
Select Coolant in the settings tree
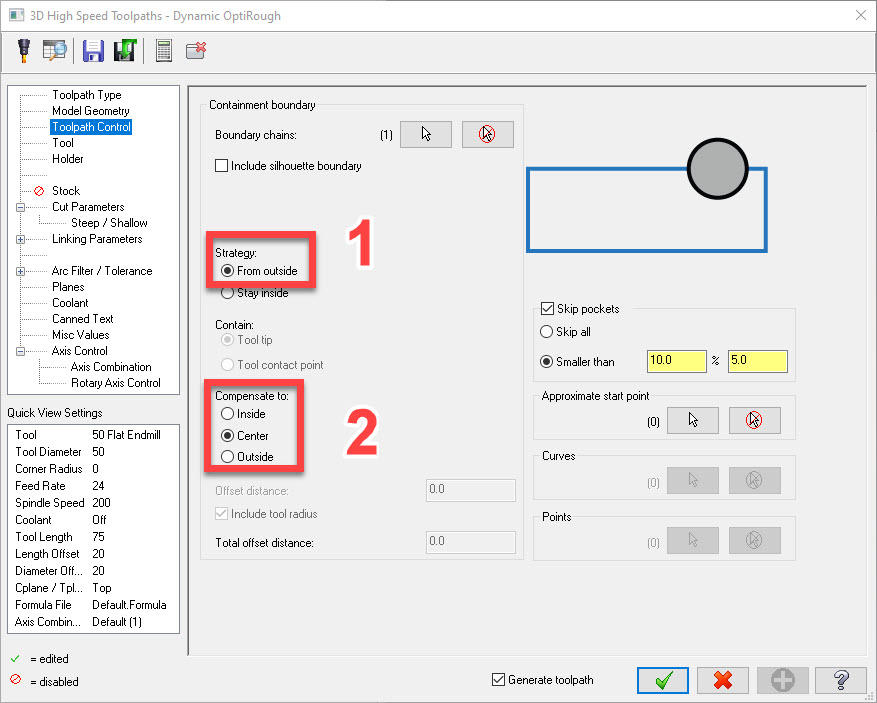click(x=70, y=303)
